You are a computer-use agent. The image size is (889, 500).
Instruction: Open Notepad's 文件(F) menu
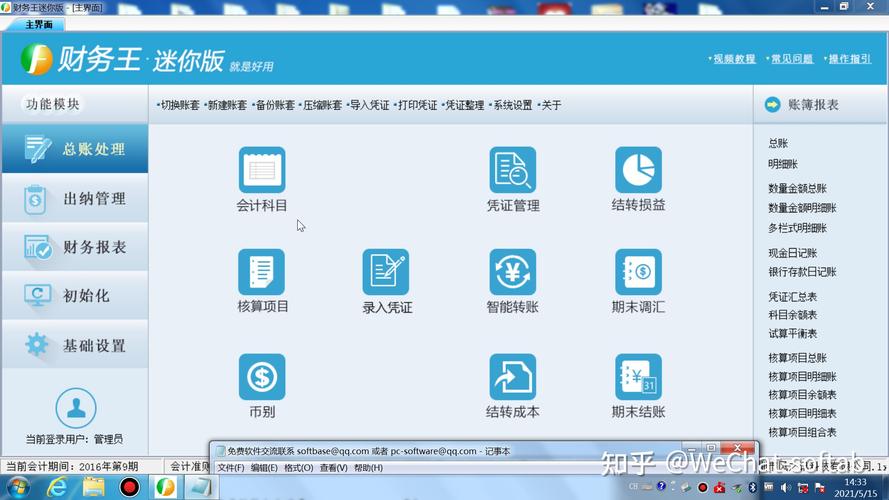click(231, 468)
